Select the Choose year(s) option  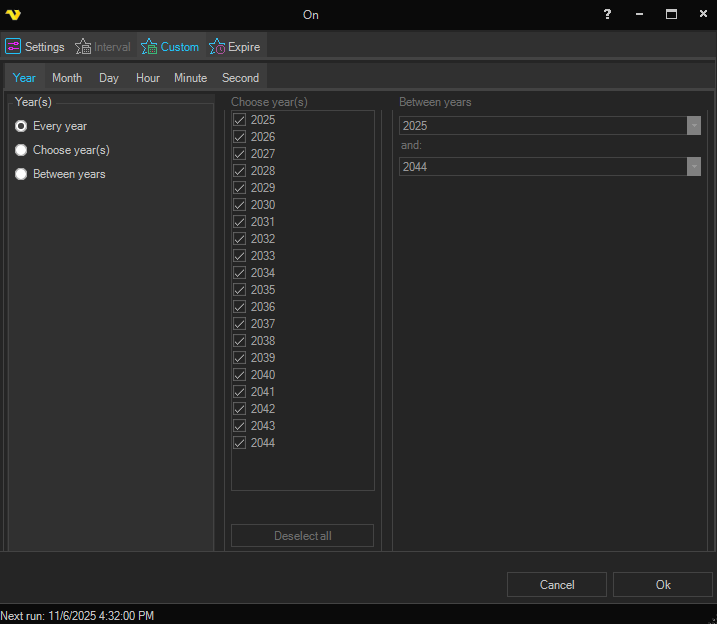tap(21, 150)
